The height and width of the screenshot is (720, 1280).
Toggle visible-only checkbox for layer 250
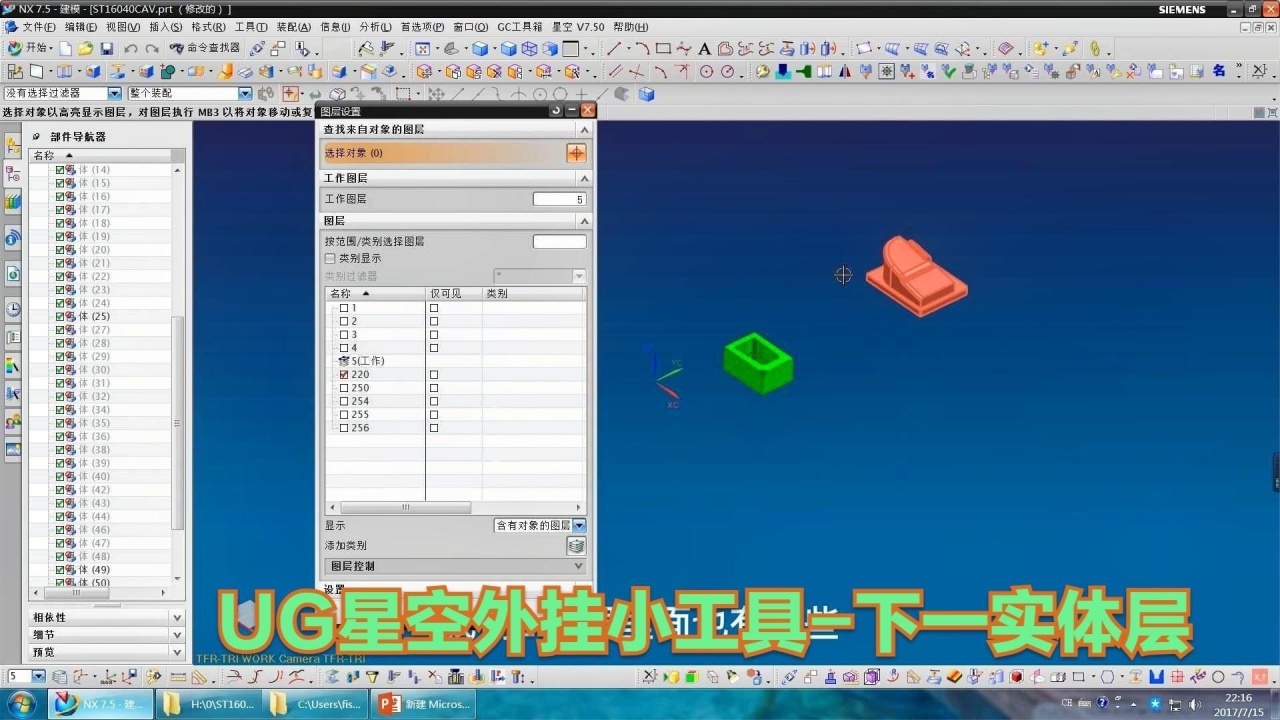434,388
